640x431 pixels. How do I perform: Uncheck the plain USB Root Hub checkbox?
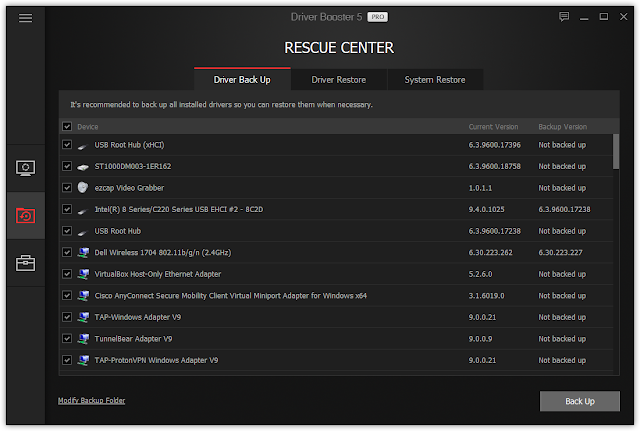coord(67,231)
